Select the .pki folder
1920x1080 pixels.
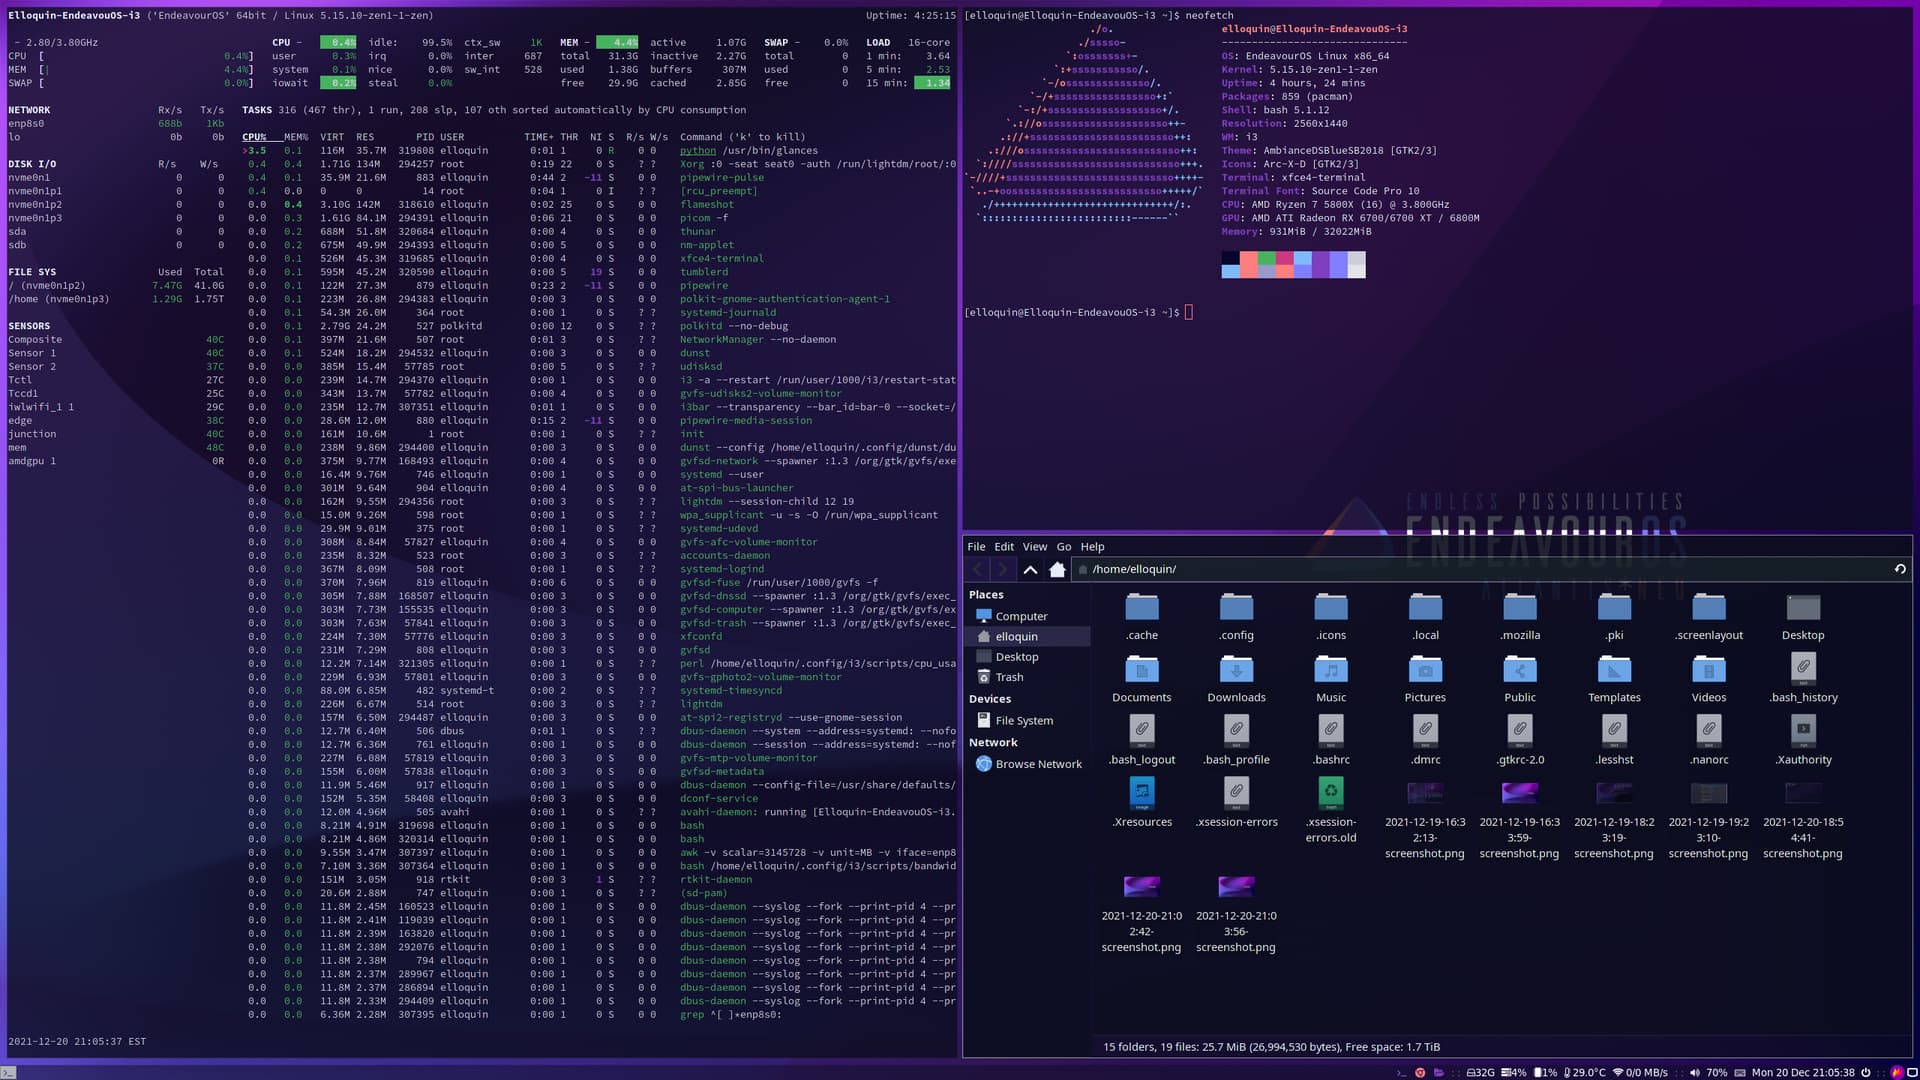[x=1614, y=616]
